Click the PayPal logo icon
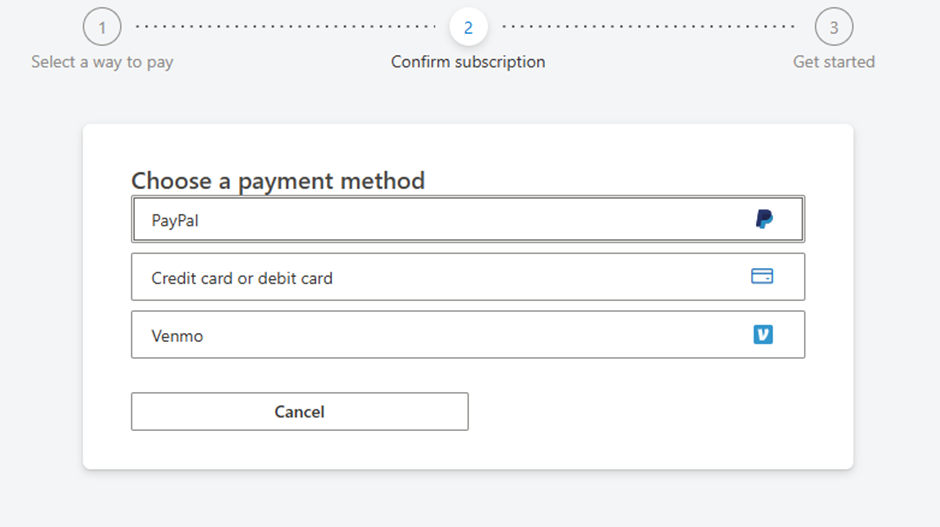 pyautogui.click(x=764, y=219)
